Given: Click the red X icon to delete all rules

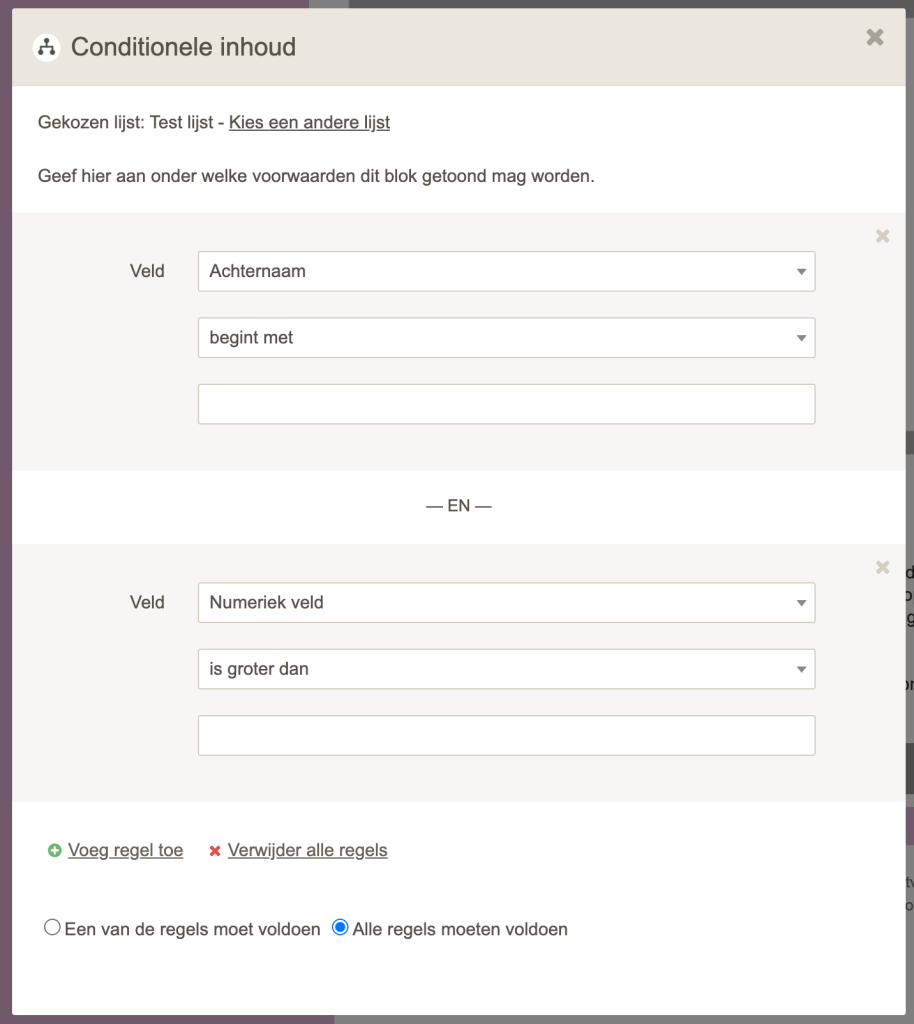Looking at the screenshot, I should coord(214,851).
